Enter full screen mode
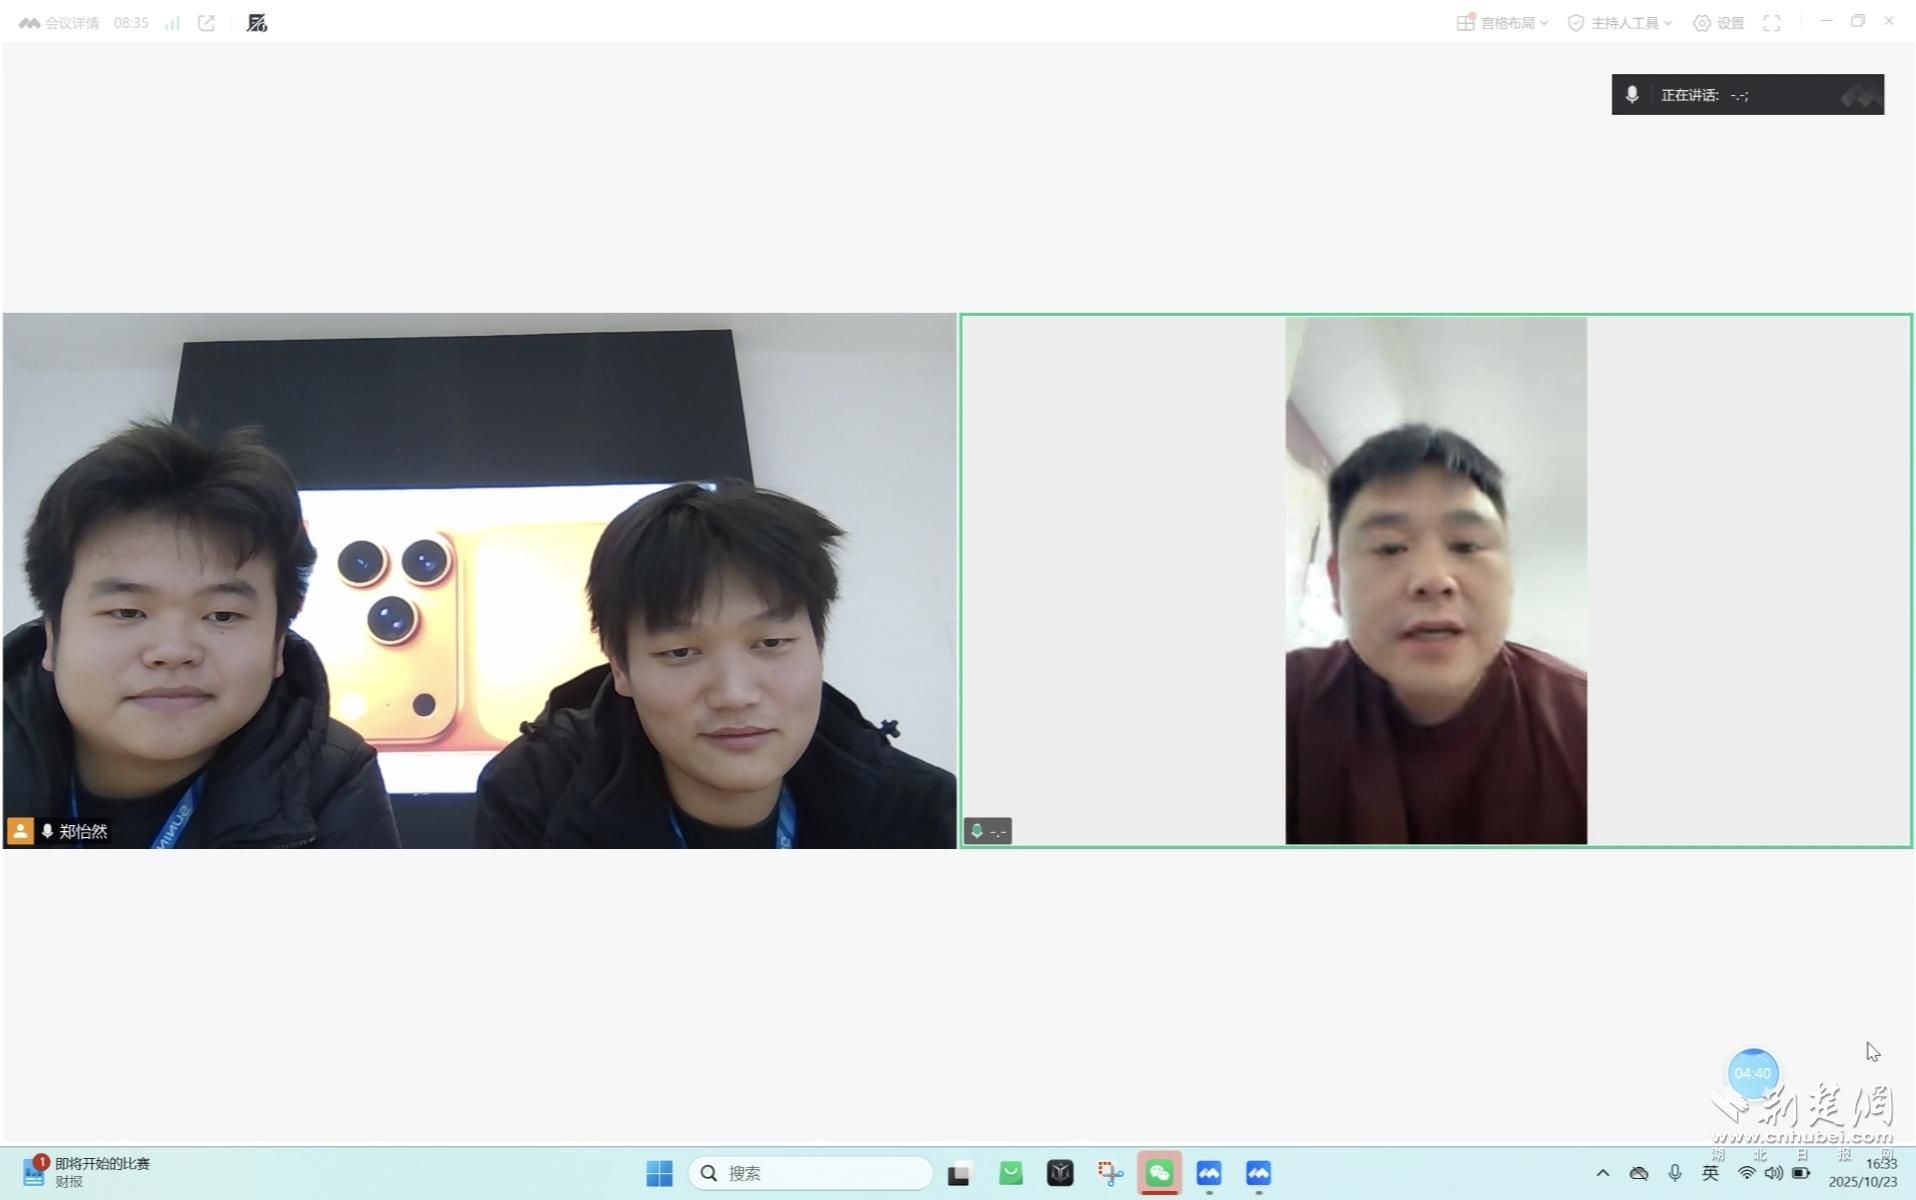 click(x=1771, y=23)
